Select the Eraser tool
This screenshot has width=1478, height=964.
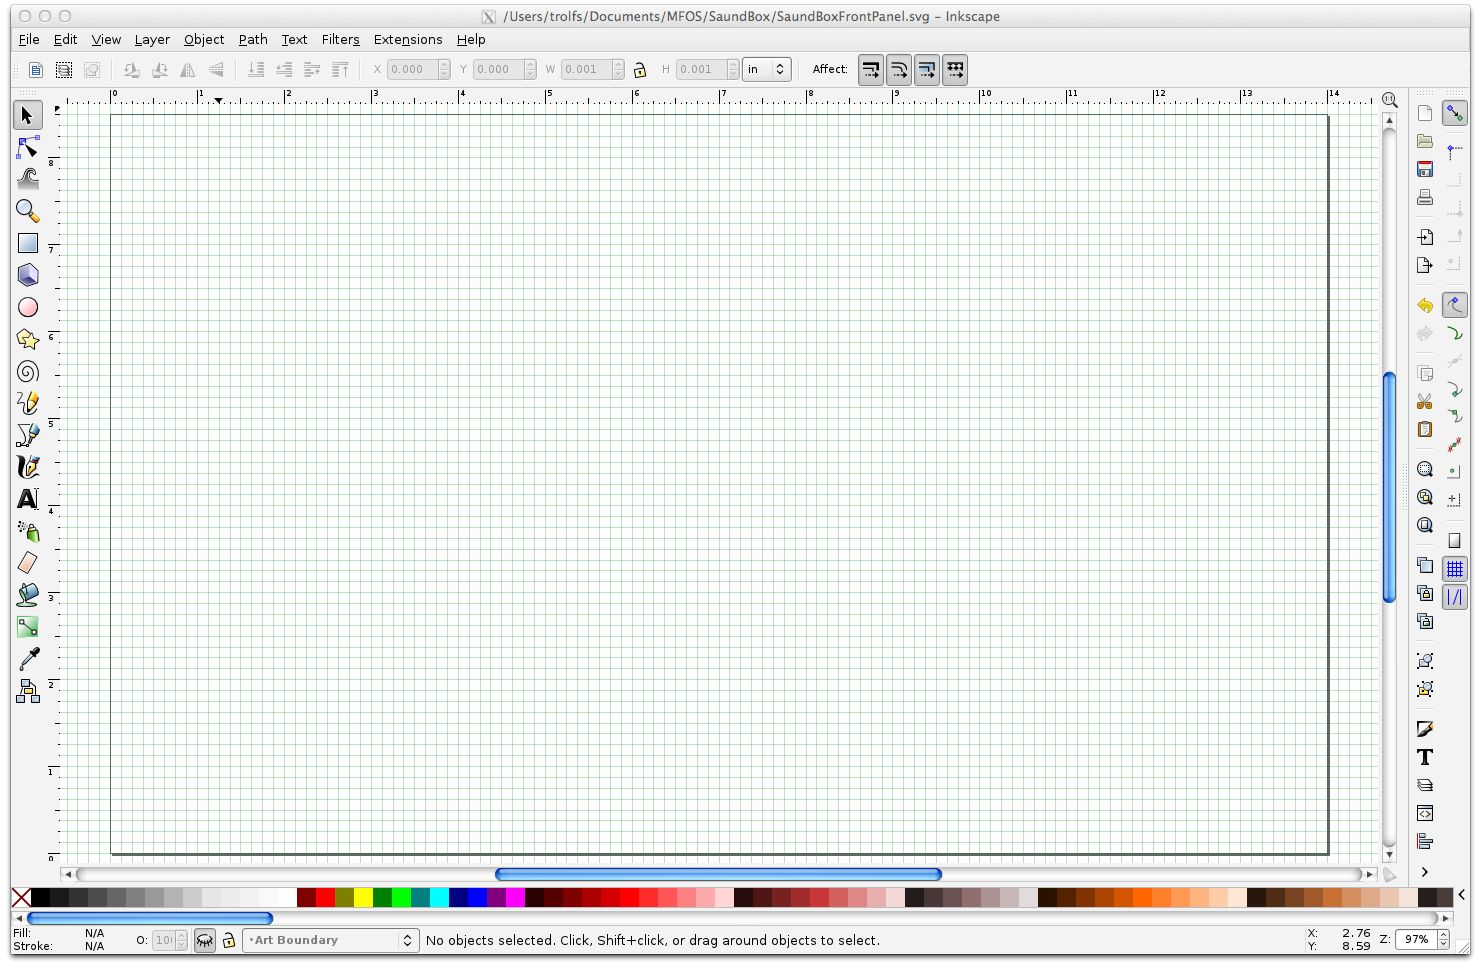(28, 563)
